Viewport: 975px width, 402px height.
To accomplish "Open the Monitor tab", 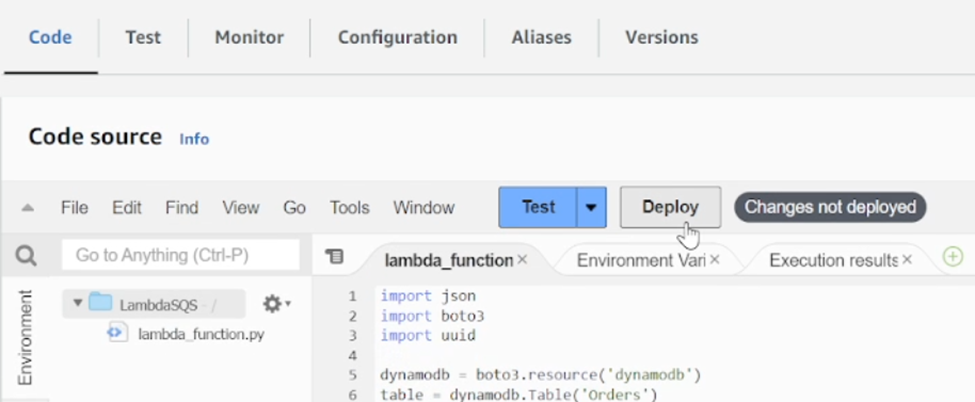I will 249,37.
